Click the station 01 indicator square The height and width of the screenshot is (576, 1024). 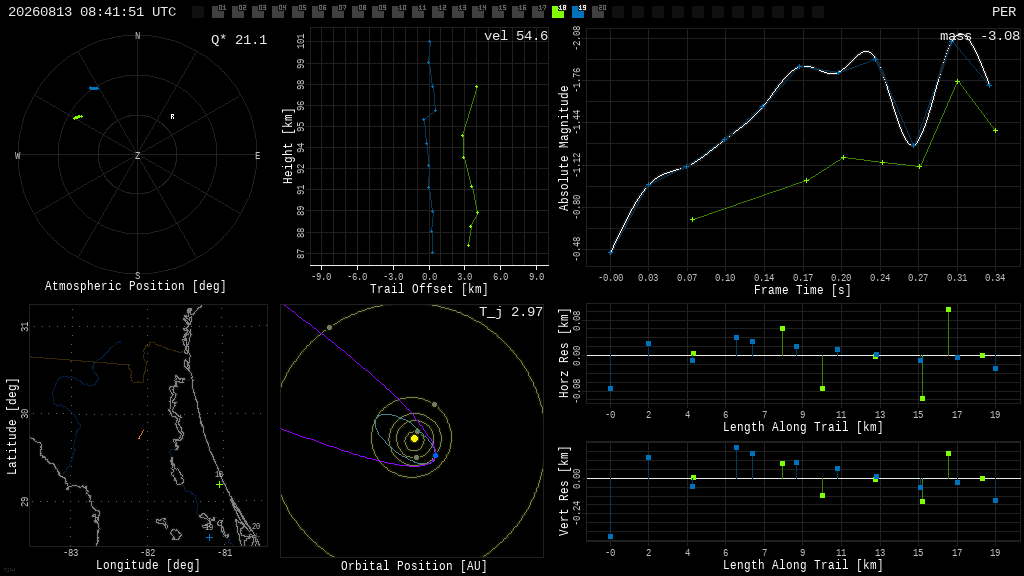point(219,12)
